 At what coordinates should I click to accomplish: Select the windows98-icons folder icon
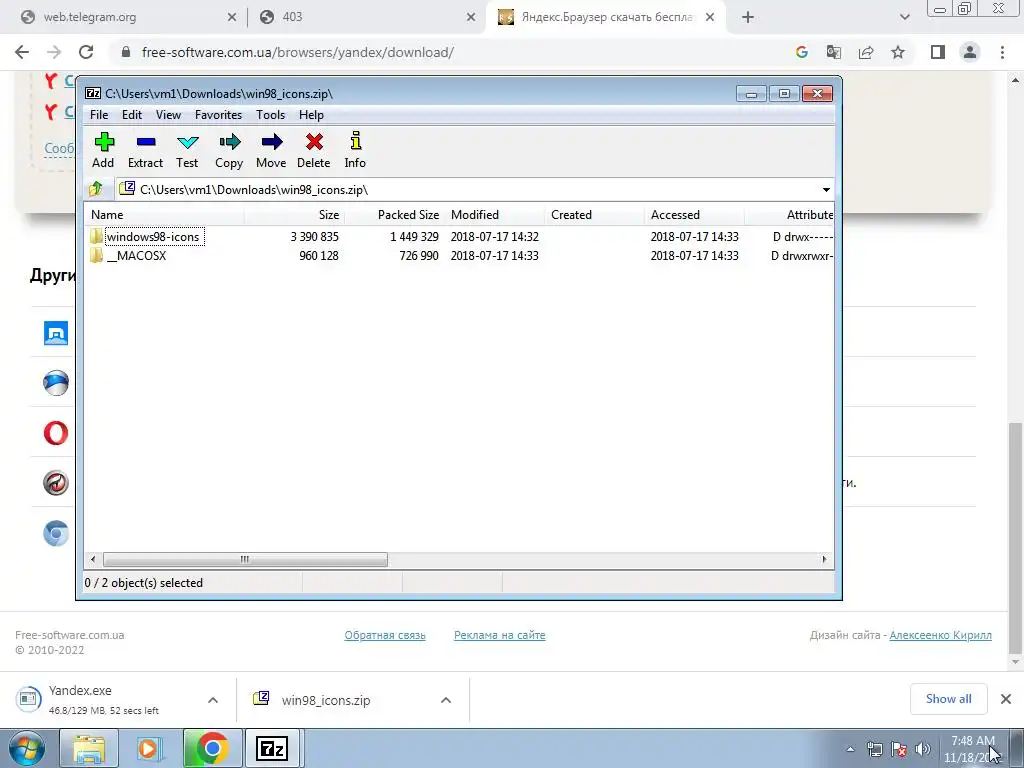97,236
